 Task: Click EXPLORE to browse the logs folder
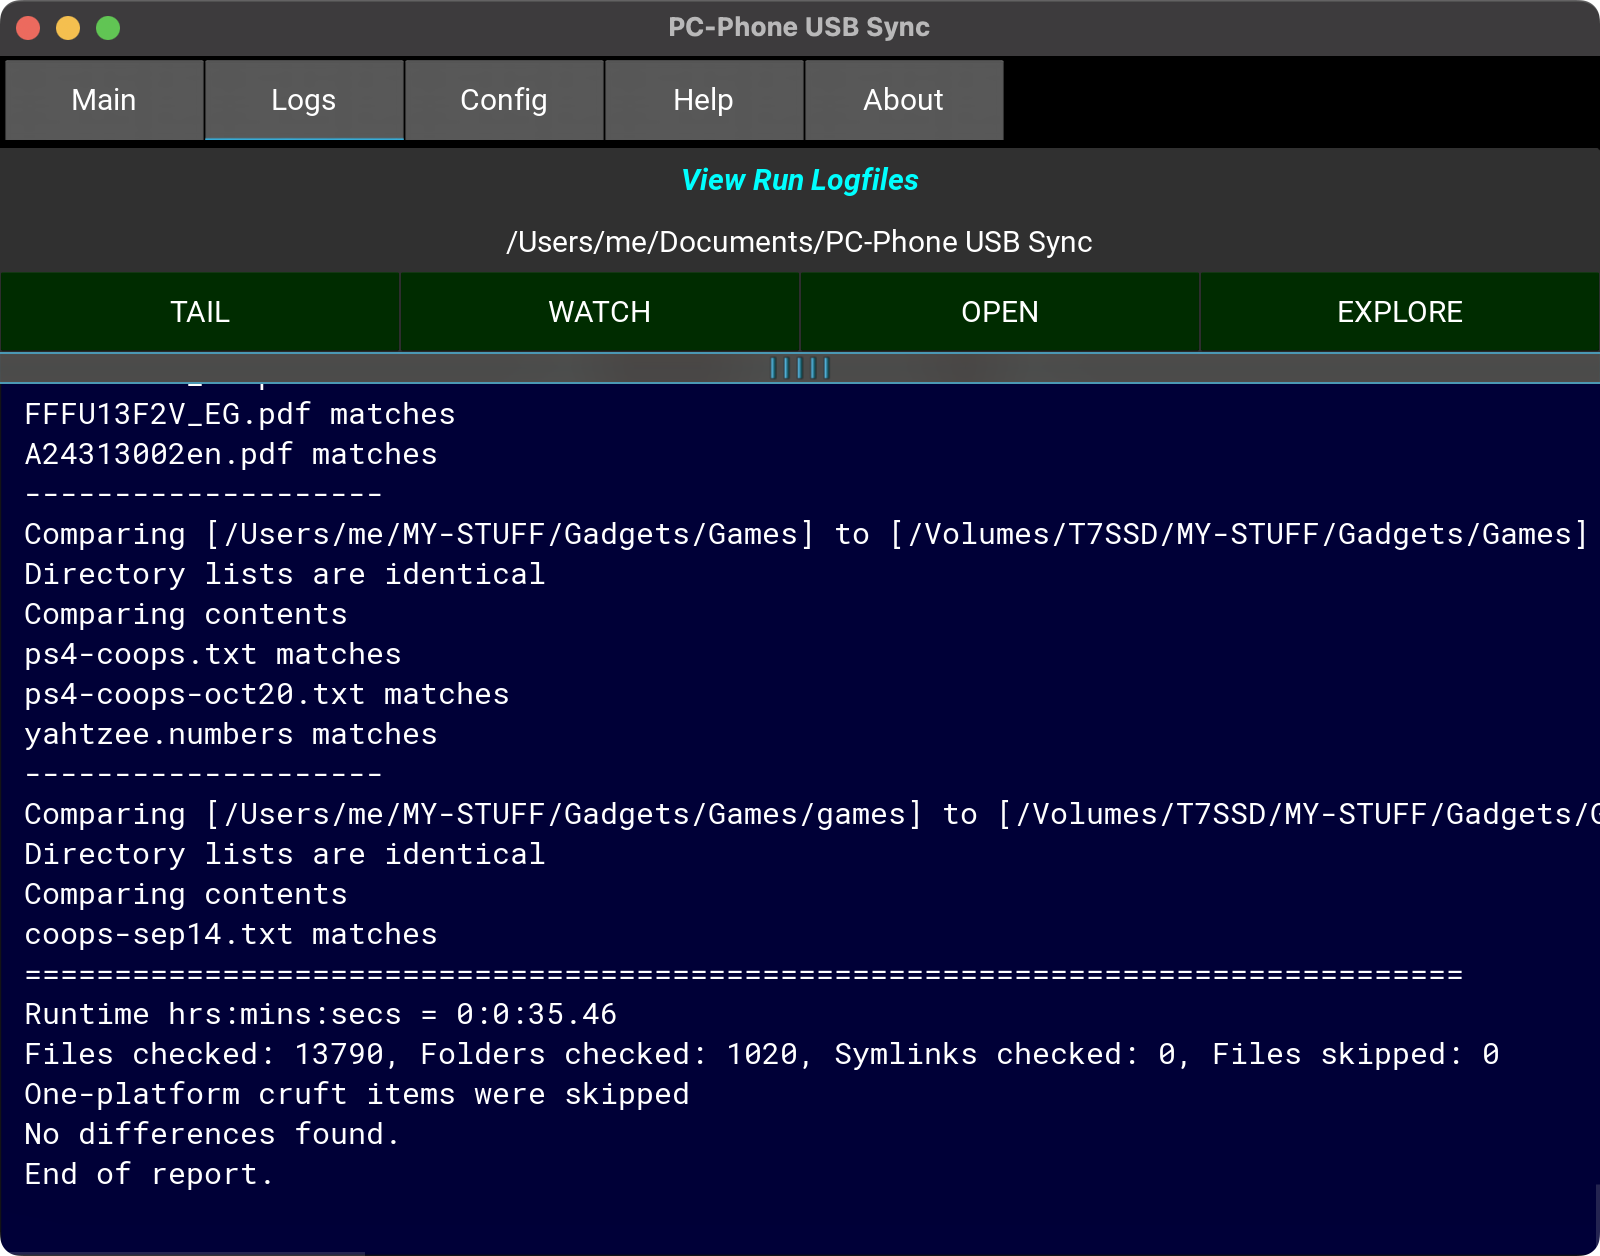coord(1399,312)
